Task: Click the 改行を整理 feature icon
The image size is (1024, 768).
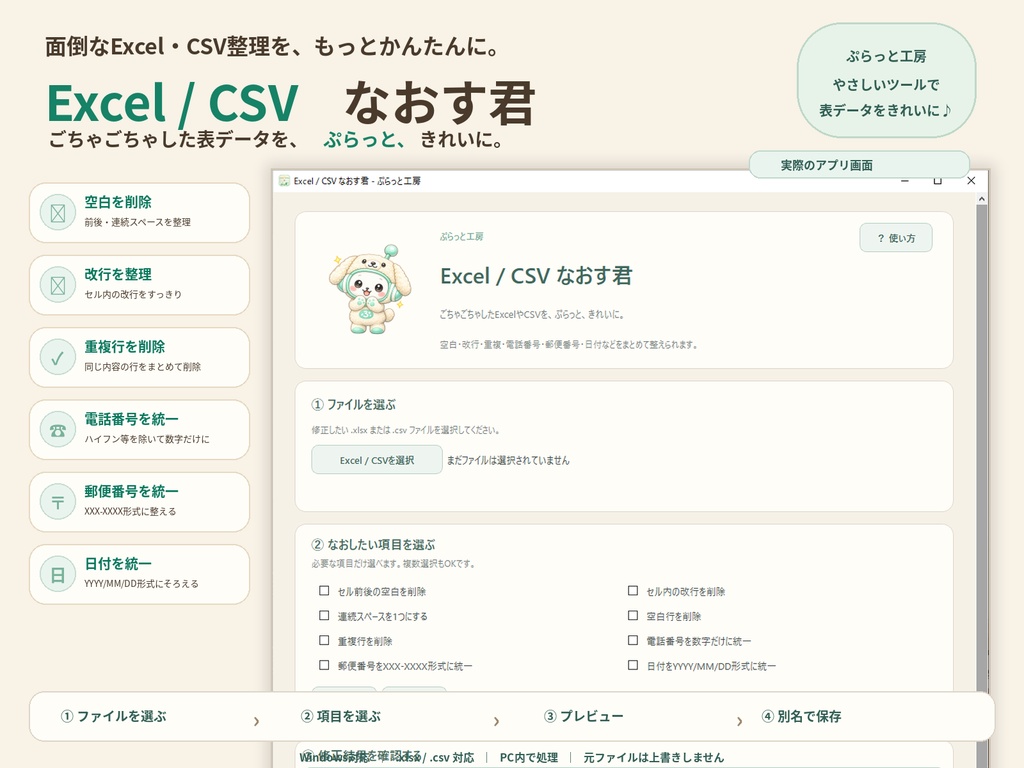Action: (57, 285)
